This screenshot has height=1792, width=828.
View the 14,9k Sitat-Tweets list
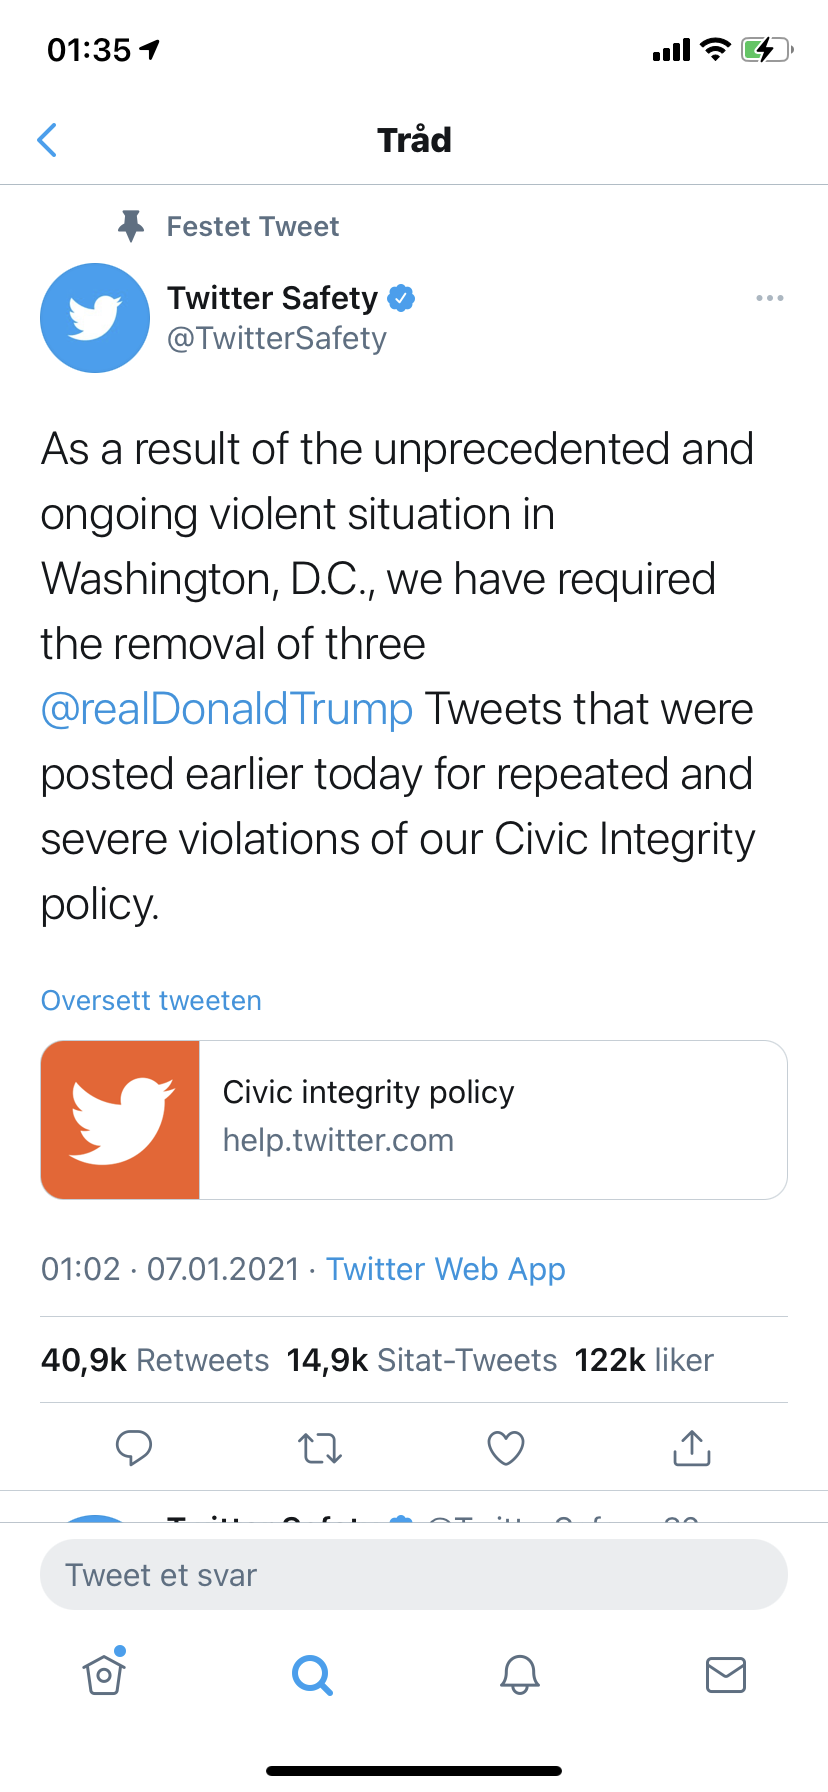[x=421, y=1360]
